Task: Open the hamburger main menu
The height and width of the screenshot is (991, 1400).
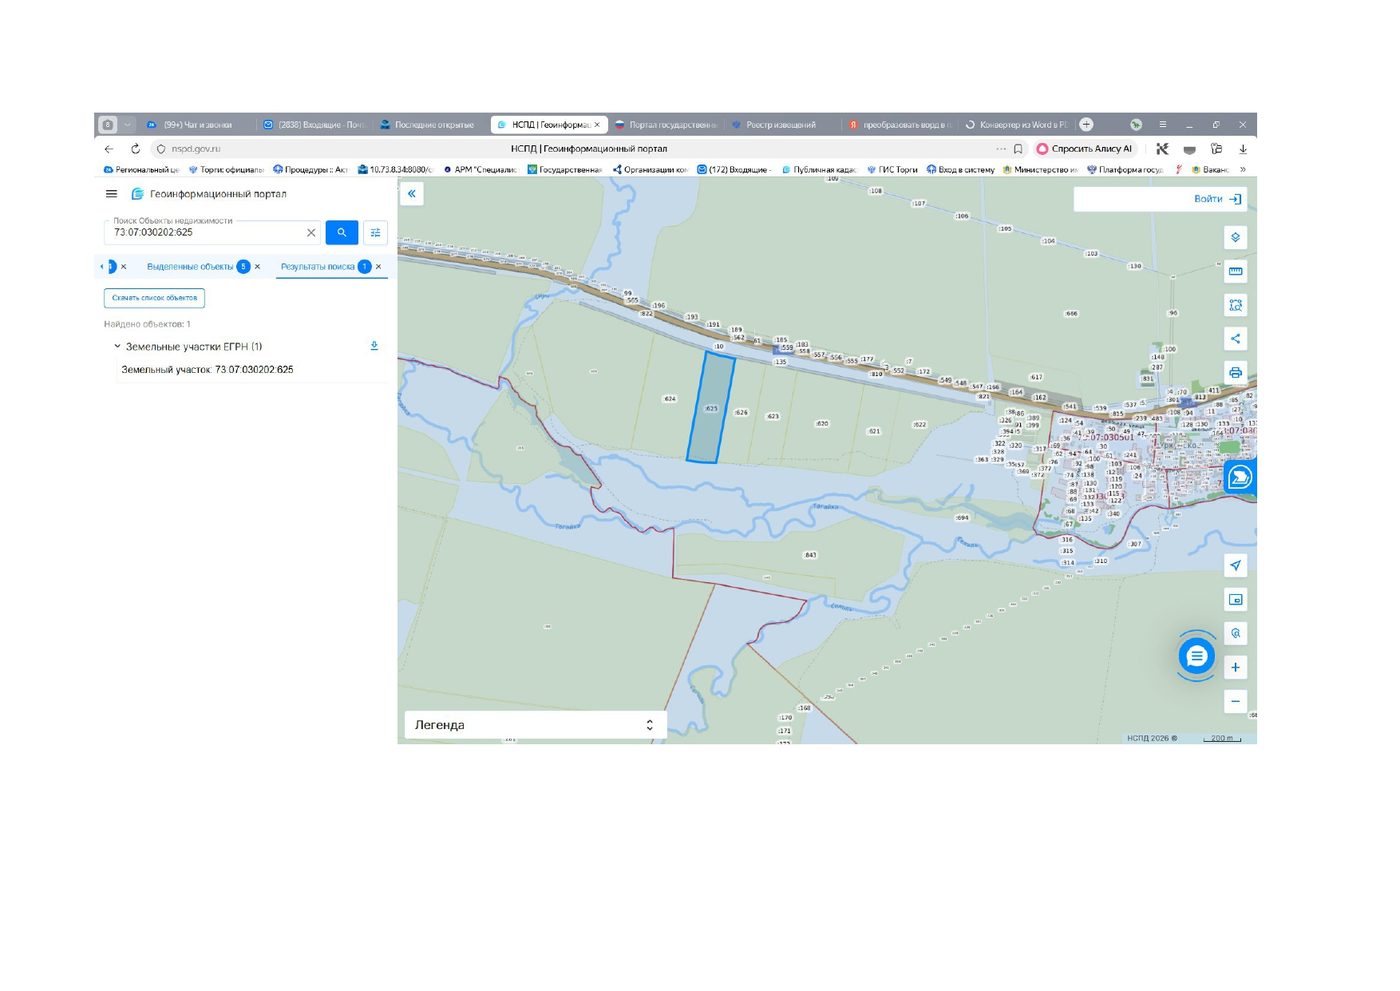Action: (x=111, y=194)
